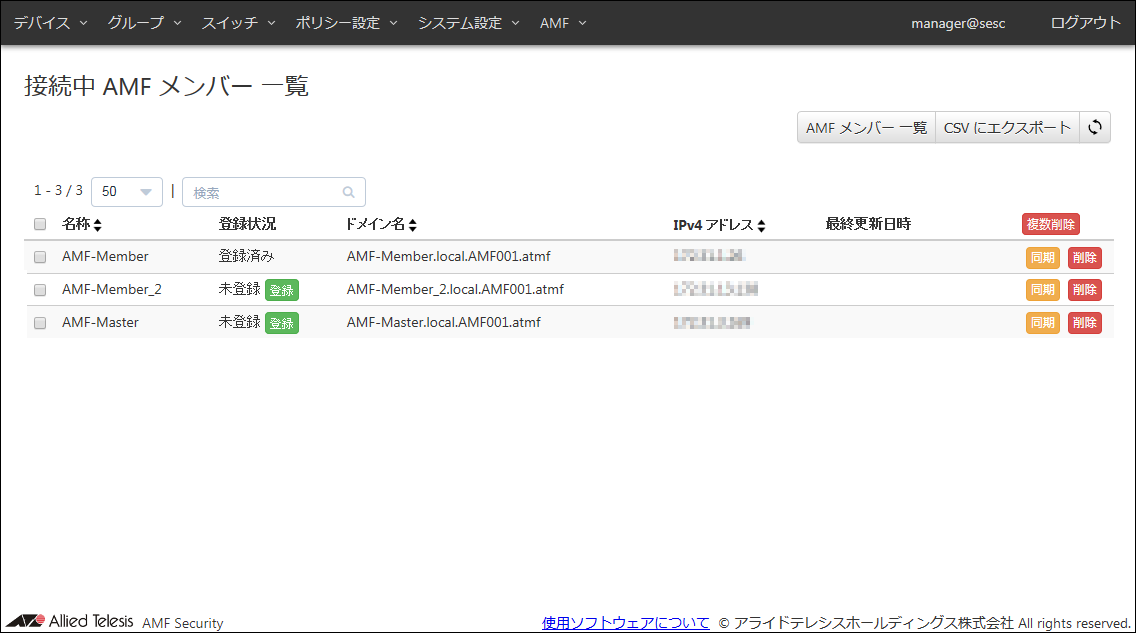Delete AMF-Member using its 削除 button
The height and width of the screenshot is (633, 1136).
[x=1084, y=257]
